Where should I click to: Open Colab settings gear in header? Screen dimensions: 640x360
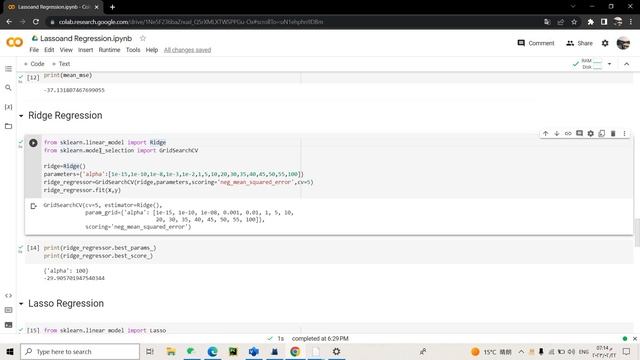pyautogui.click(x=605, y=43)
